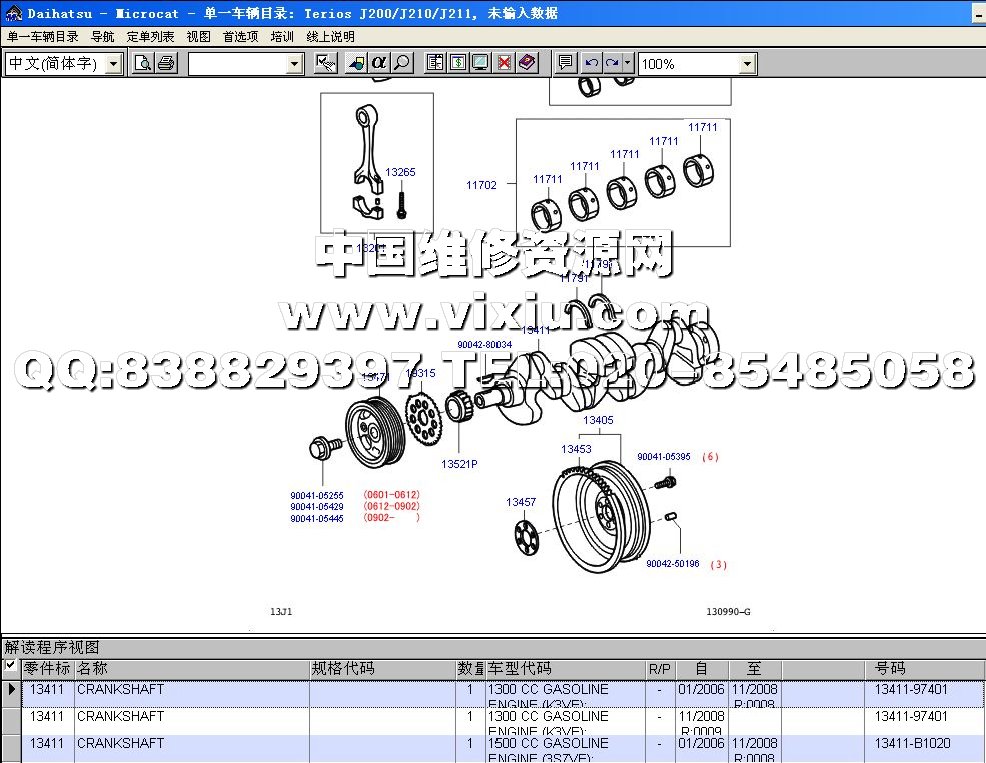The width and height of the screenshot is (986, 763).
Task: Click part number 13405 flywheel label
Action: pyautogui.click(x=598, y=421)
